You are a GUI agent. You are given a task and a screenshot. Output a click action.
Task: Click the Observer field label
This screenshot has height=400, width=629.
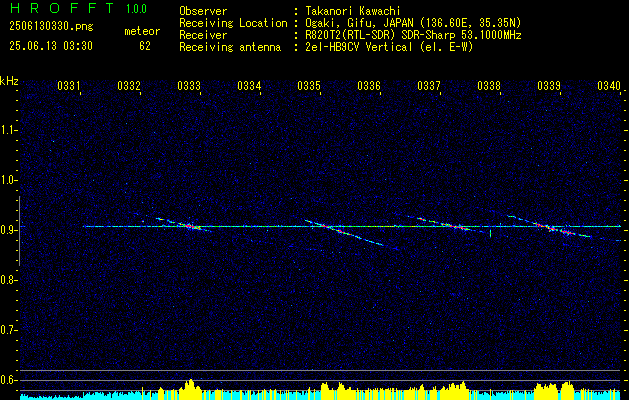pyautogui.click(x=203, y=11)
